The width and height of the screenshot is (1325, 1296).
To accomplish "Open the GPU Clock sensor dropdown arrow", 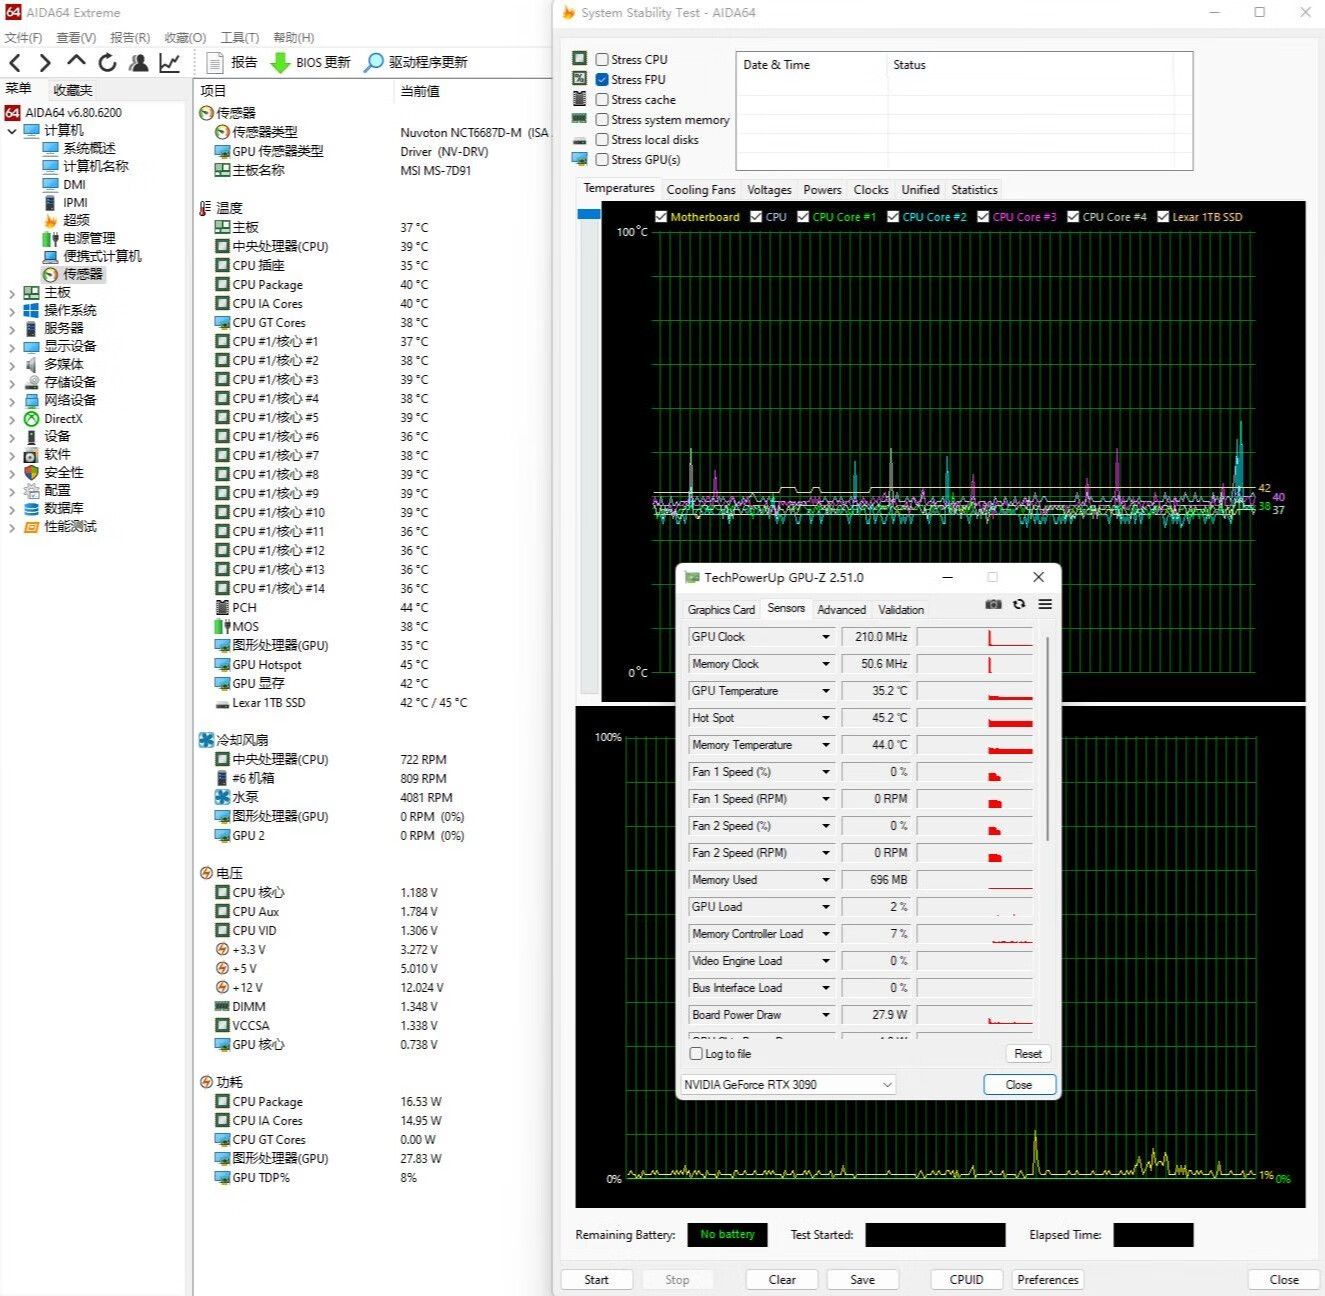I will [826, 637].
